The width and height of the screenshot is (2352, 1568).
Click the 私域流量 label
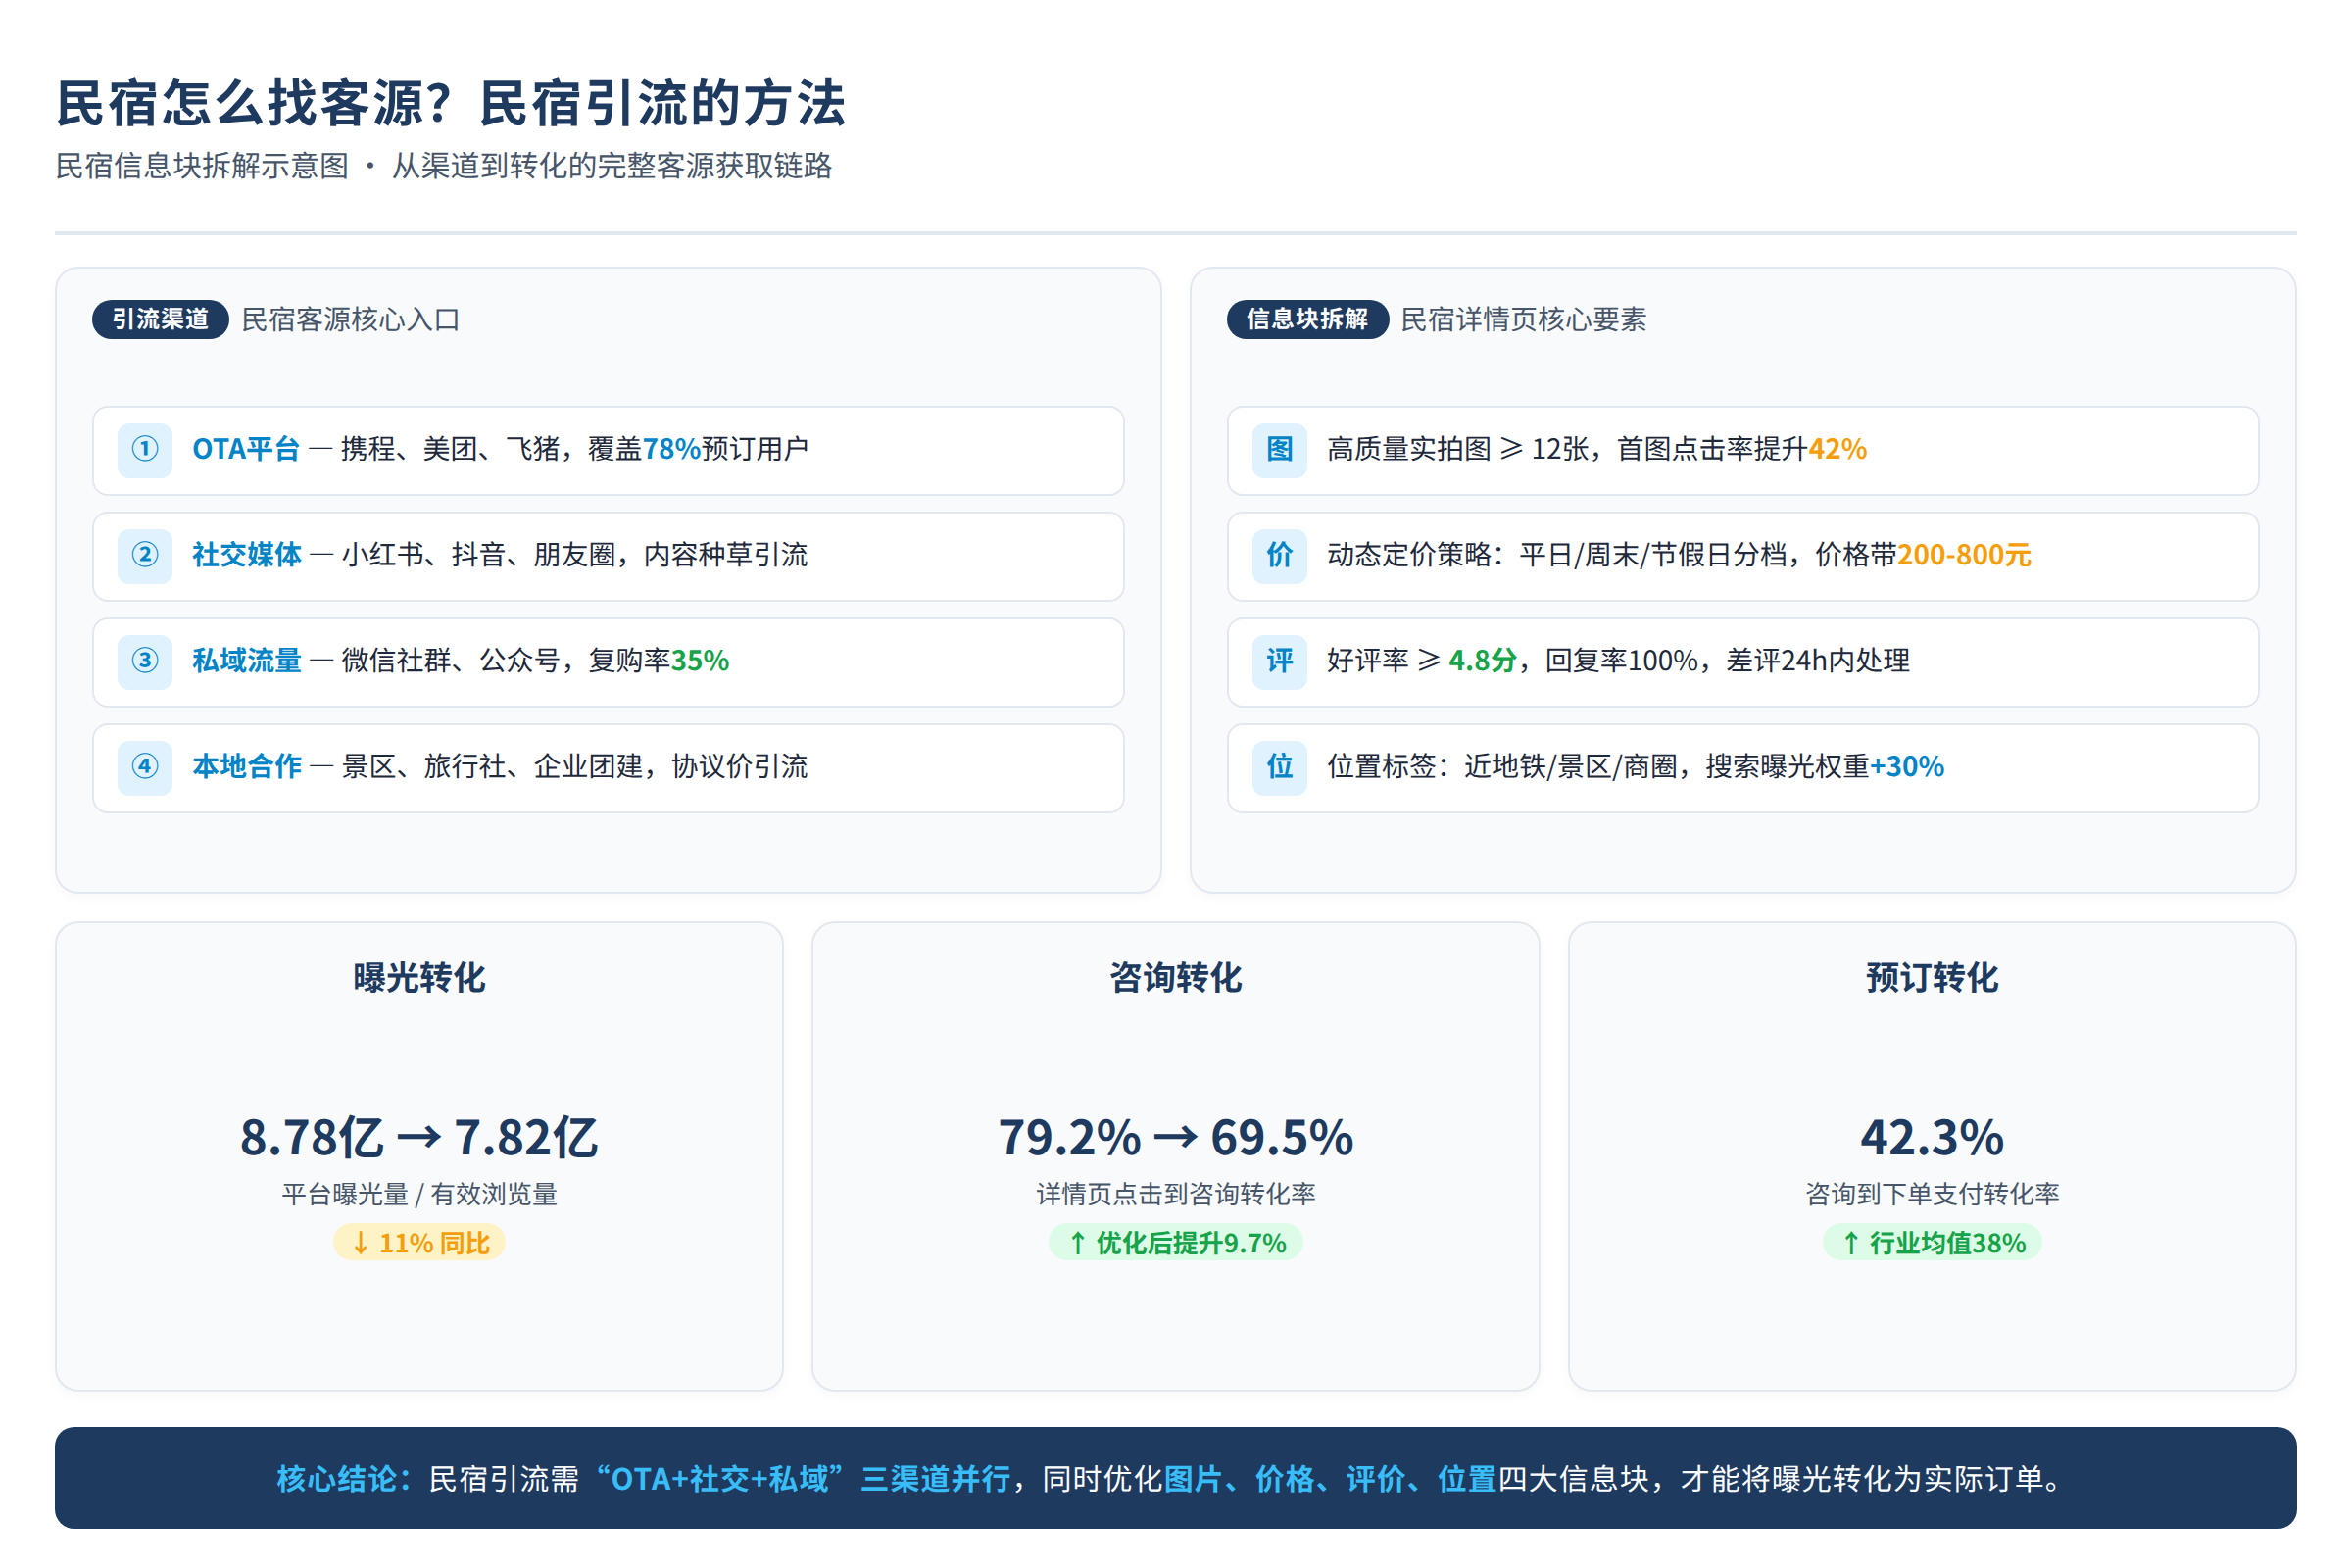pos(246,661)
